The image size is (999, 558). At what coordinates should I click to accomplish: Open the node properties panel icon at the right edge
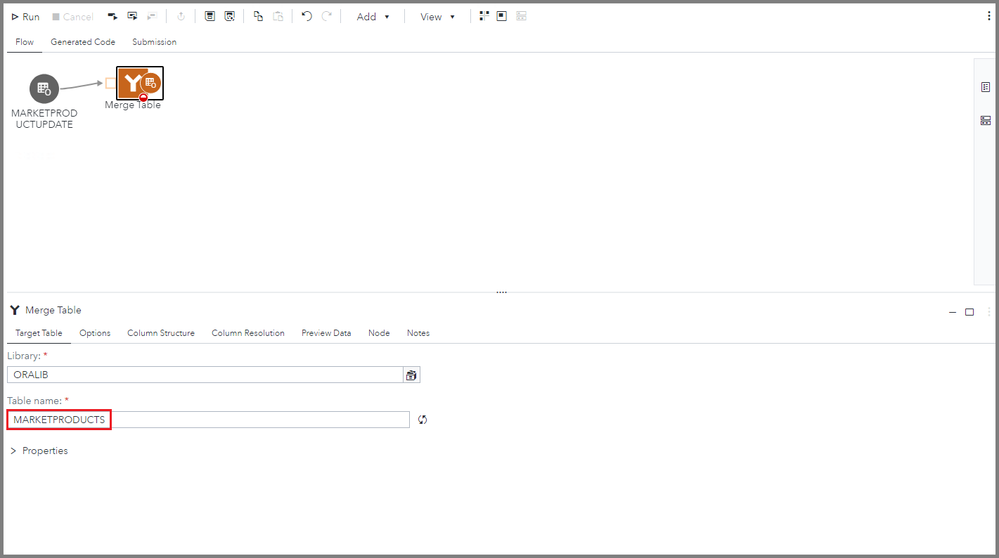point(985,87)
